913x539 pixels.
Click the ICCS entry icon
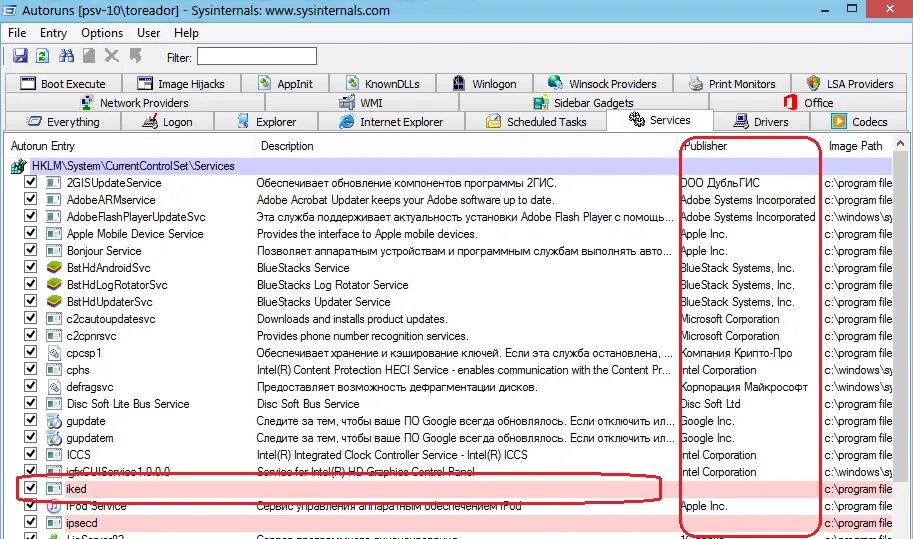pyautogui.click(x=54, y=455)
